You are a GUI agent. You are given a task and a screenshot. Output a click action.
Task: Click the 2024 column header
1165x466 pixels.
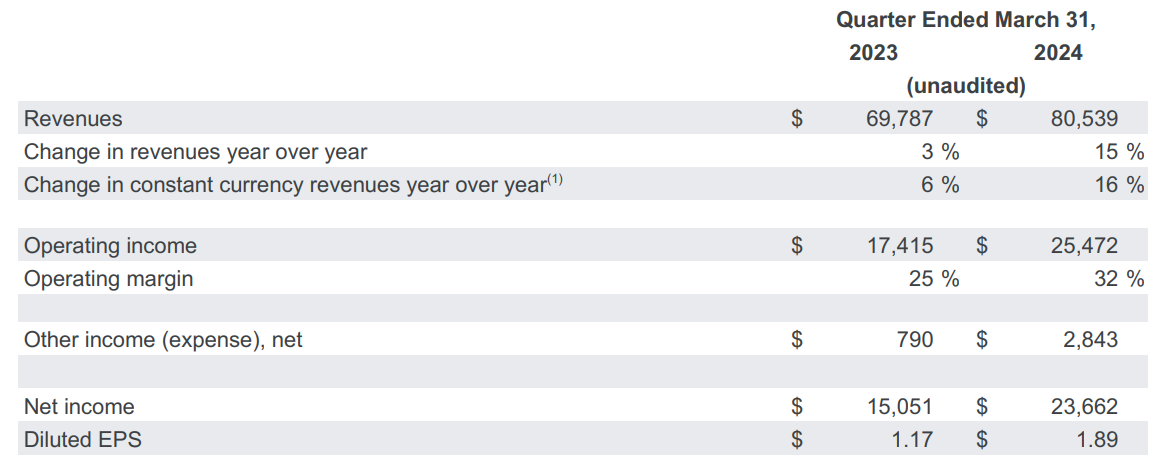click(1058, 53)
